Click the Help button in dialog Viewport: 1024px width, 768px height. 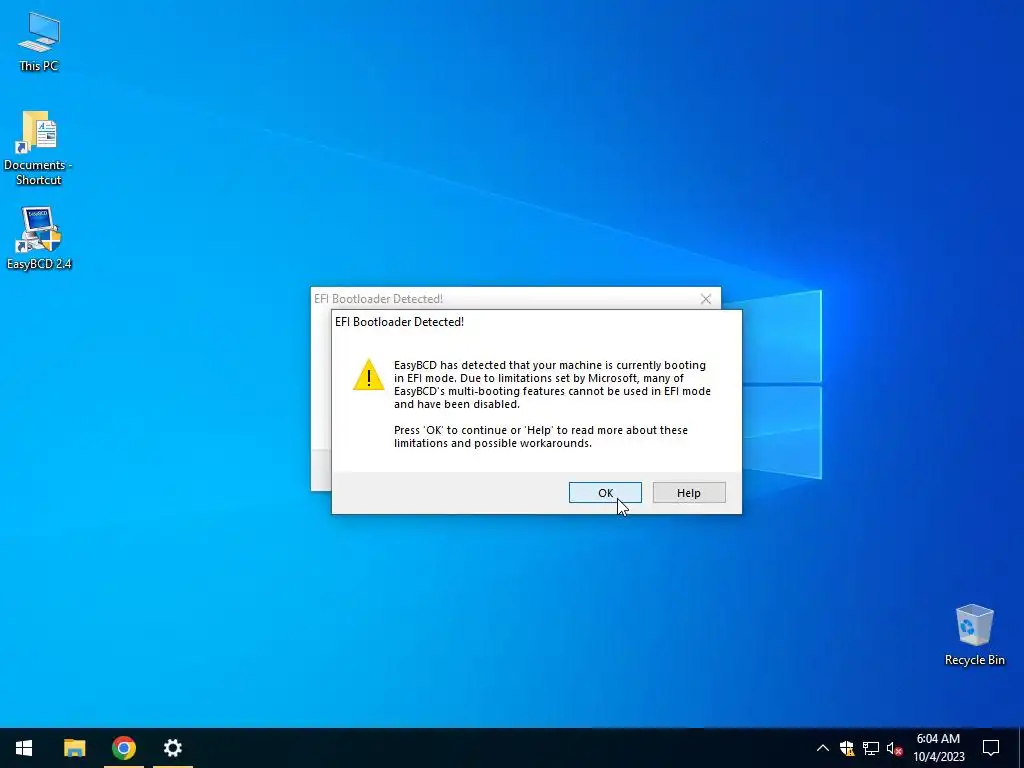click(688, 493)
